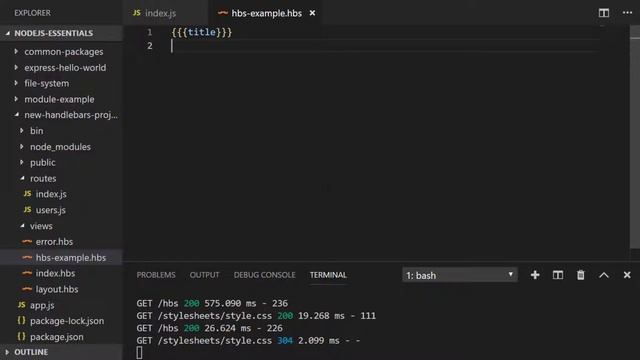Click the handlebars icon beside layout.hbs
The image size is (640, 360).
point(27,289)
